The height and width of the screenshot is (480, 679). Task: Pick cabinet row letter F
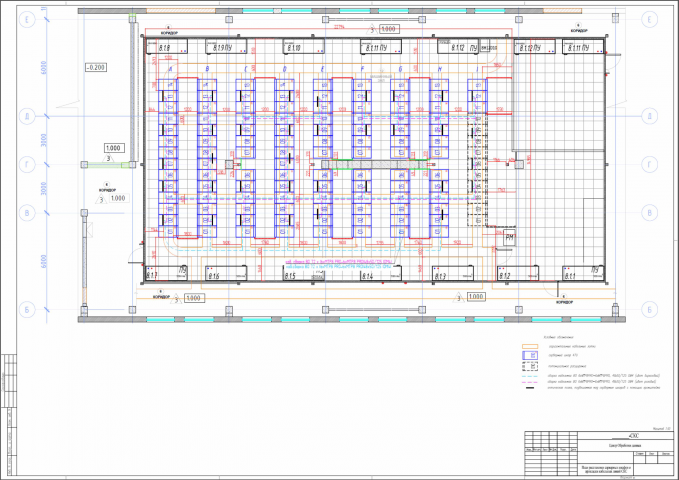[362, 69]
